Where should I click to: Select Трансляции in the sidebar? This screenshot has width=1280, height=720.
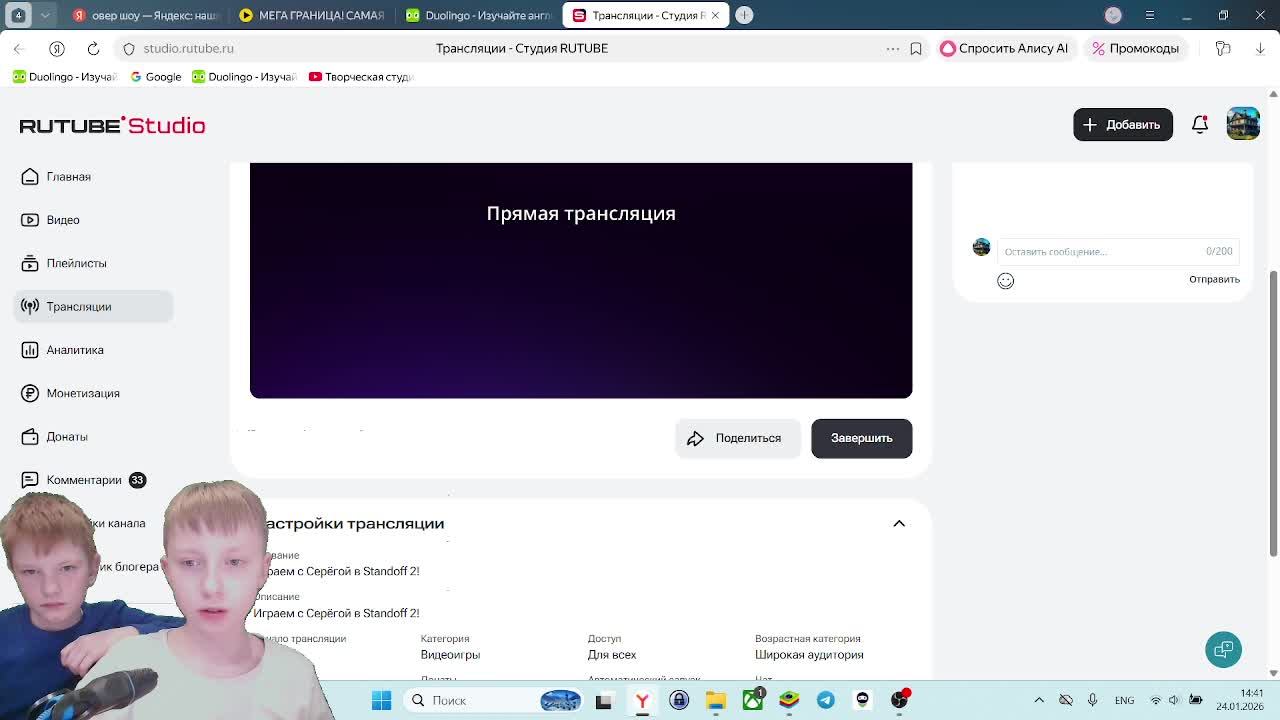(93, 306)
